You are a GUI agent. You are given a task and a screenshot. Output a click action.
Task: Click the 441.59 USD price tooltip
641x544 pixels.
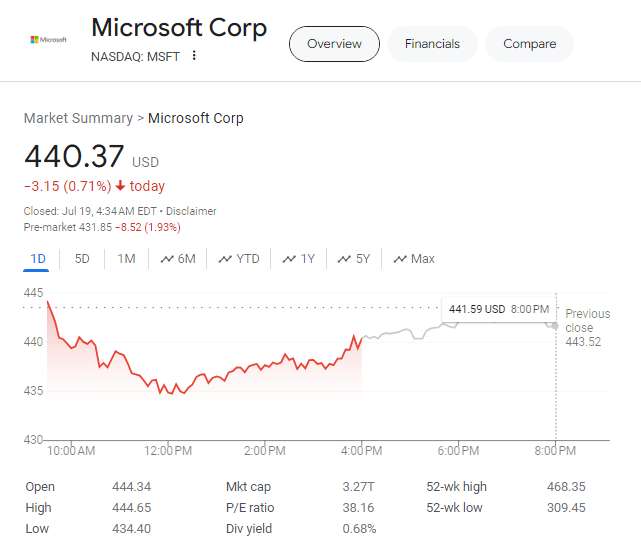point(498,309)
